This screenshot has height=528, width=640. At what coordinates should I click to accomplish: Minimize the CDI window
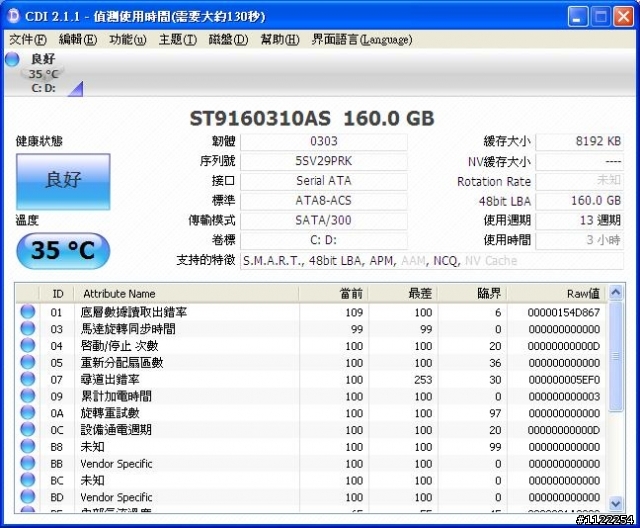(x=578, y=17)
